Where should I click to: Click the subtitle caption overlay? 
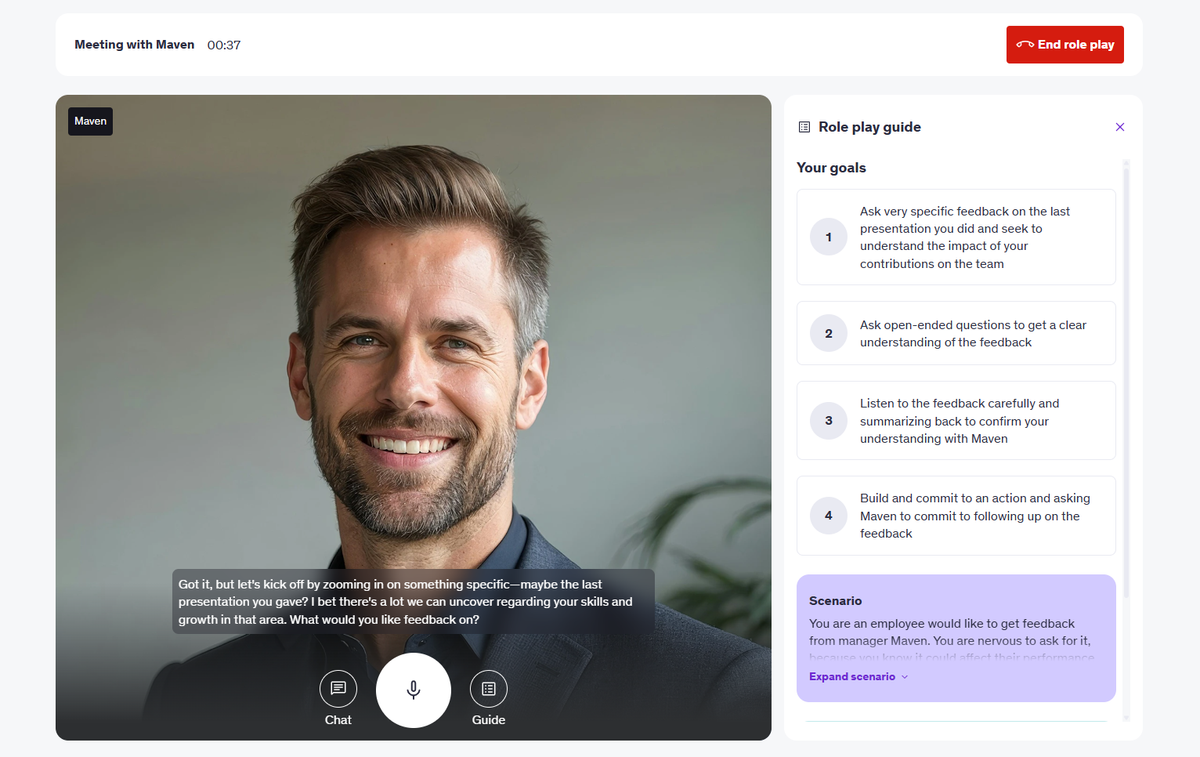[x=413, y=602]
